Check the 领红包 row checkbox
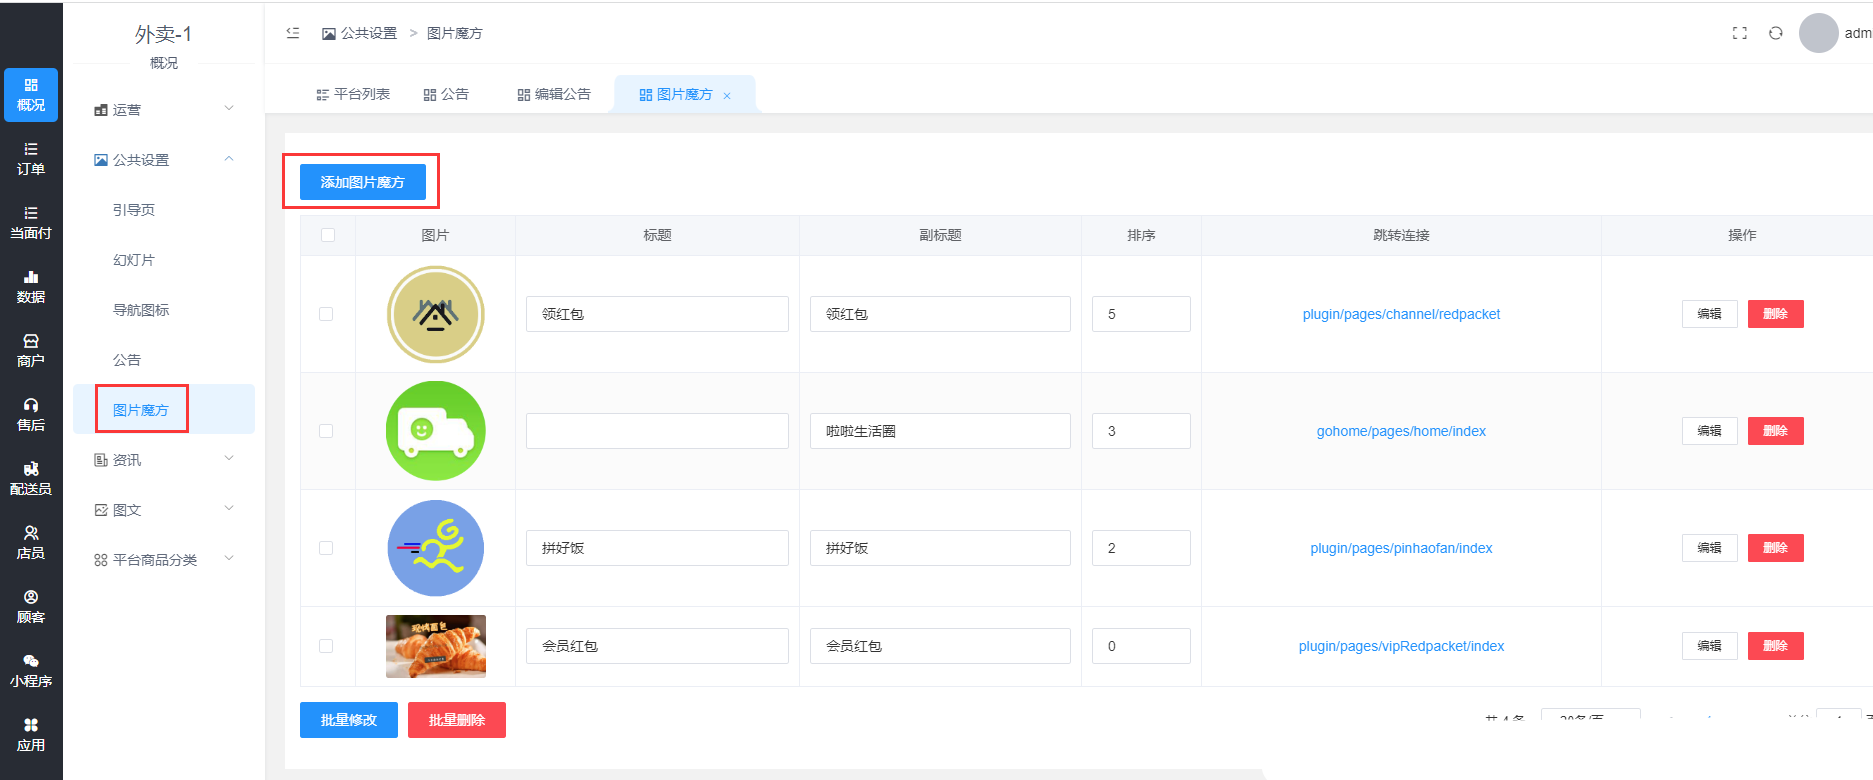This screenshot has width=1873, height=780. [326, 314]
